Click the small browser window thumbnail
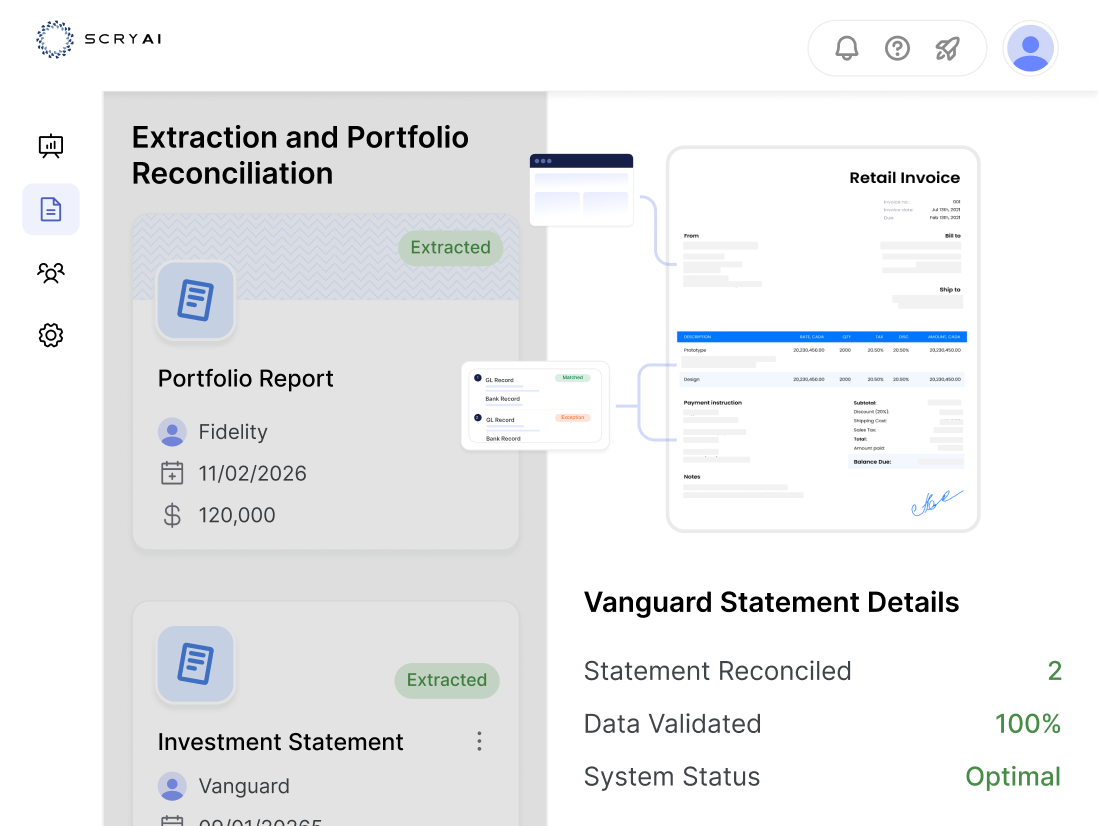1099x826 pixels. [x=581, y=190]
